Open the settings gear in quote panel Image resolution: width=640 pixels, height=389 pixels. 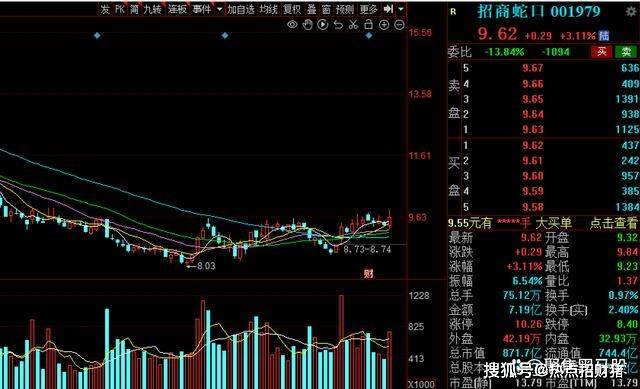click(631, 11)
